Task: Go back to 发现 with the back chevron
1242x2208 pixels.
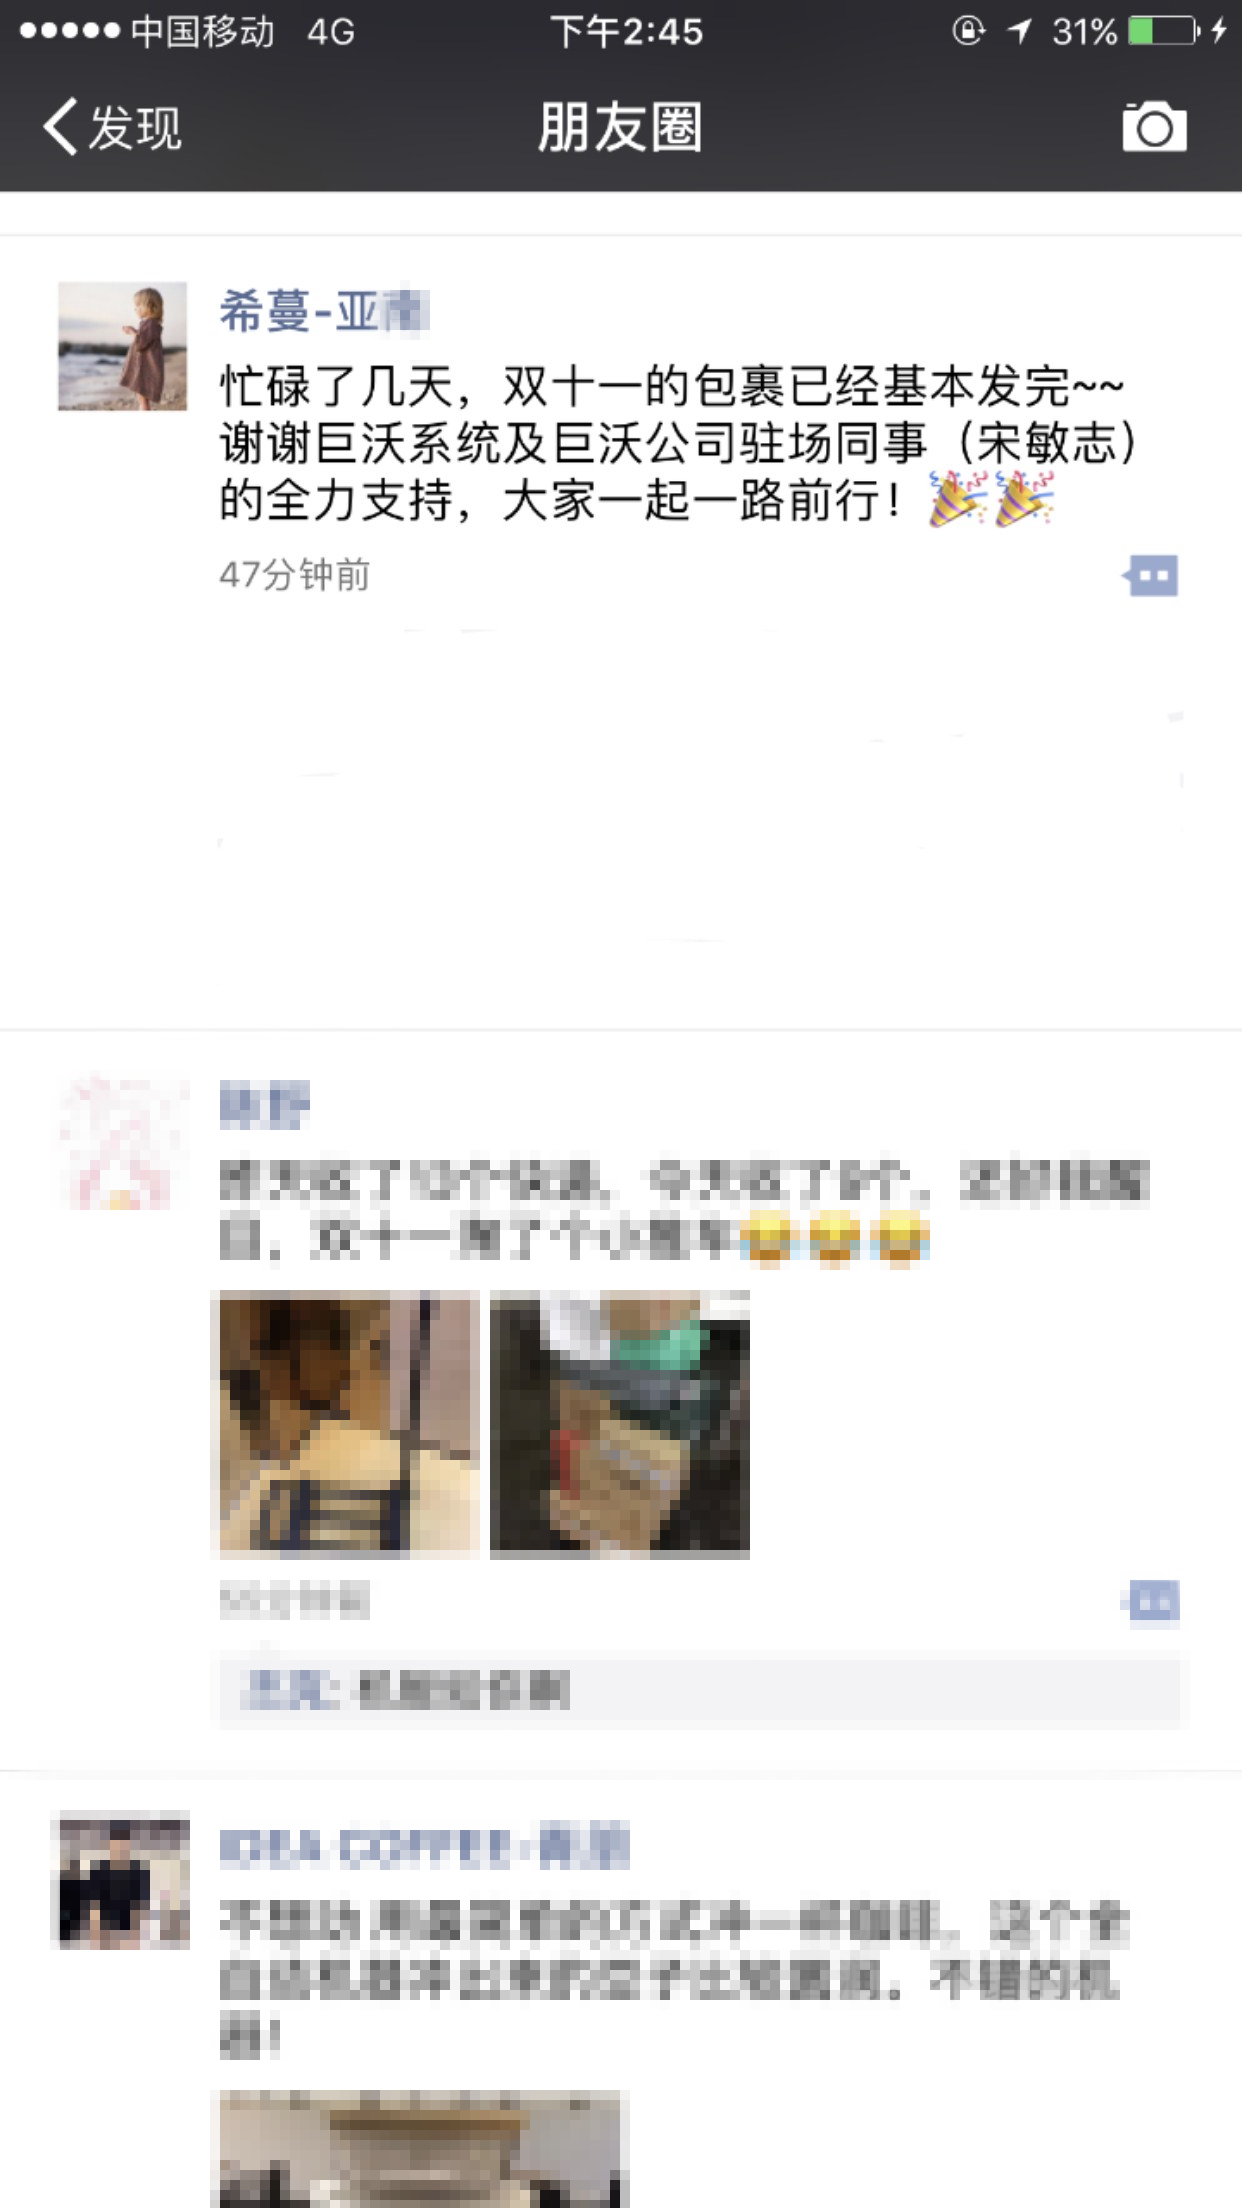Action: tap(60, 127)
